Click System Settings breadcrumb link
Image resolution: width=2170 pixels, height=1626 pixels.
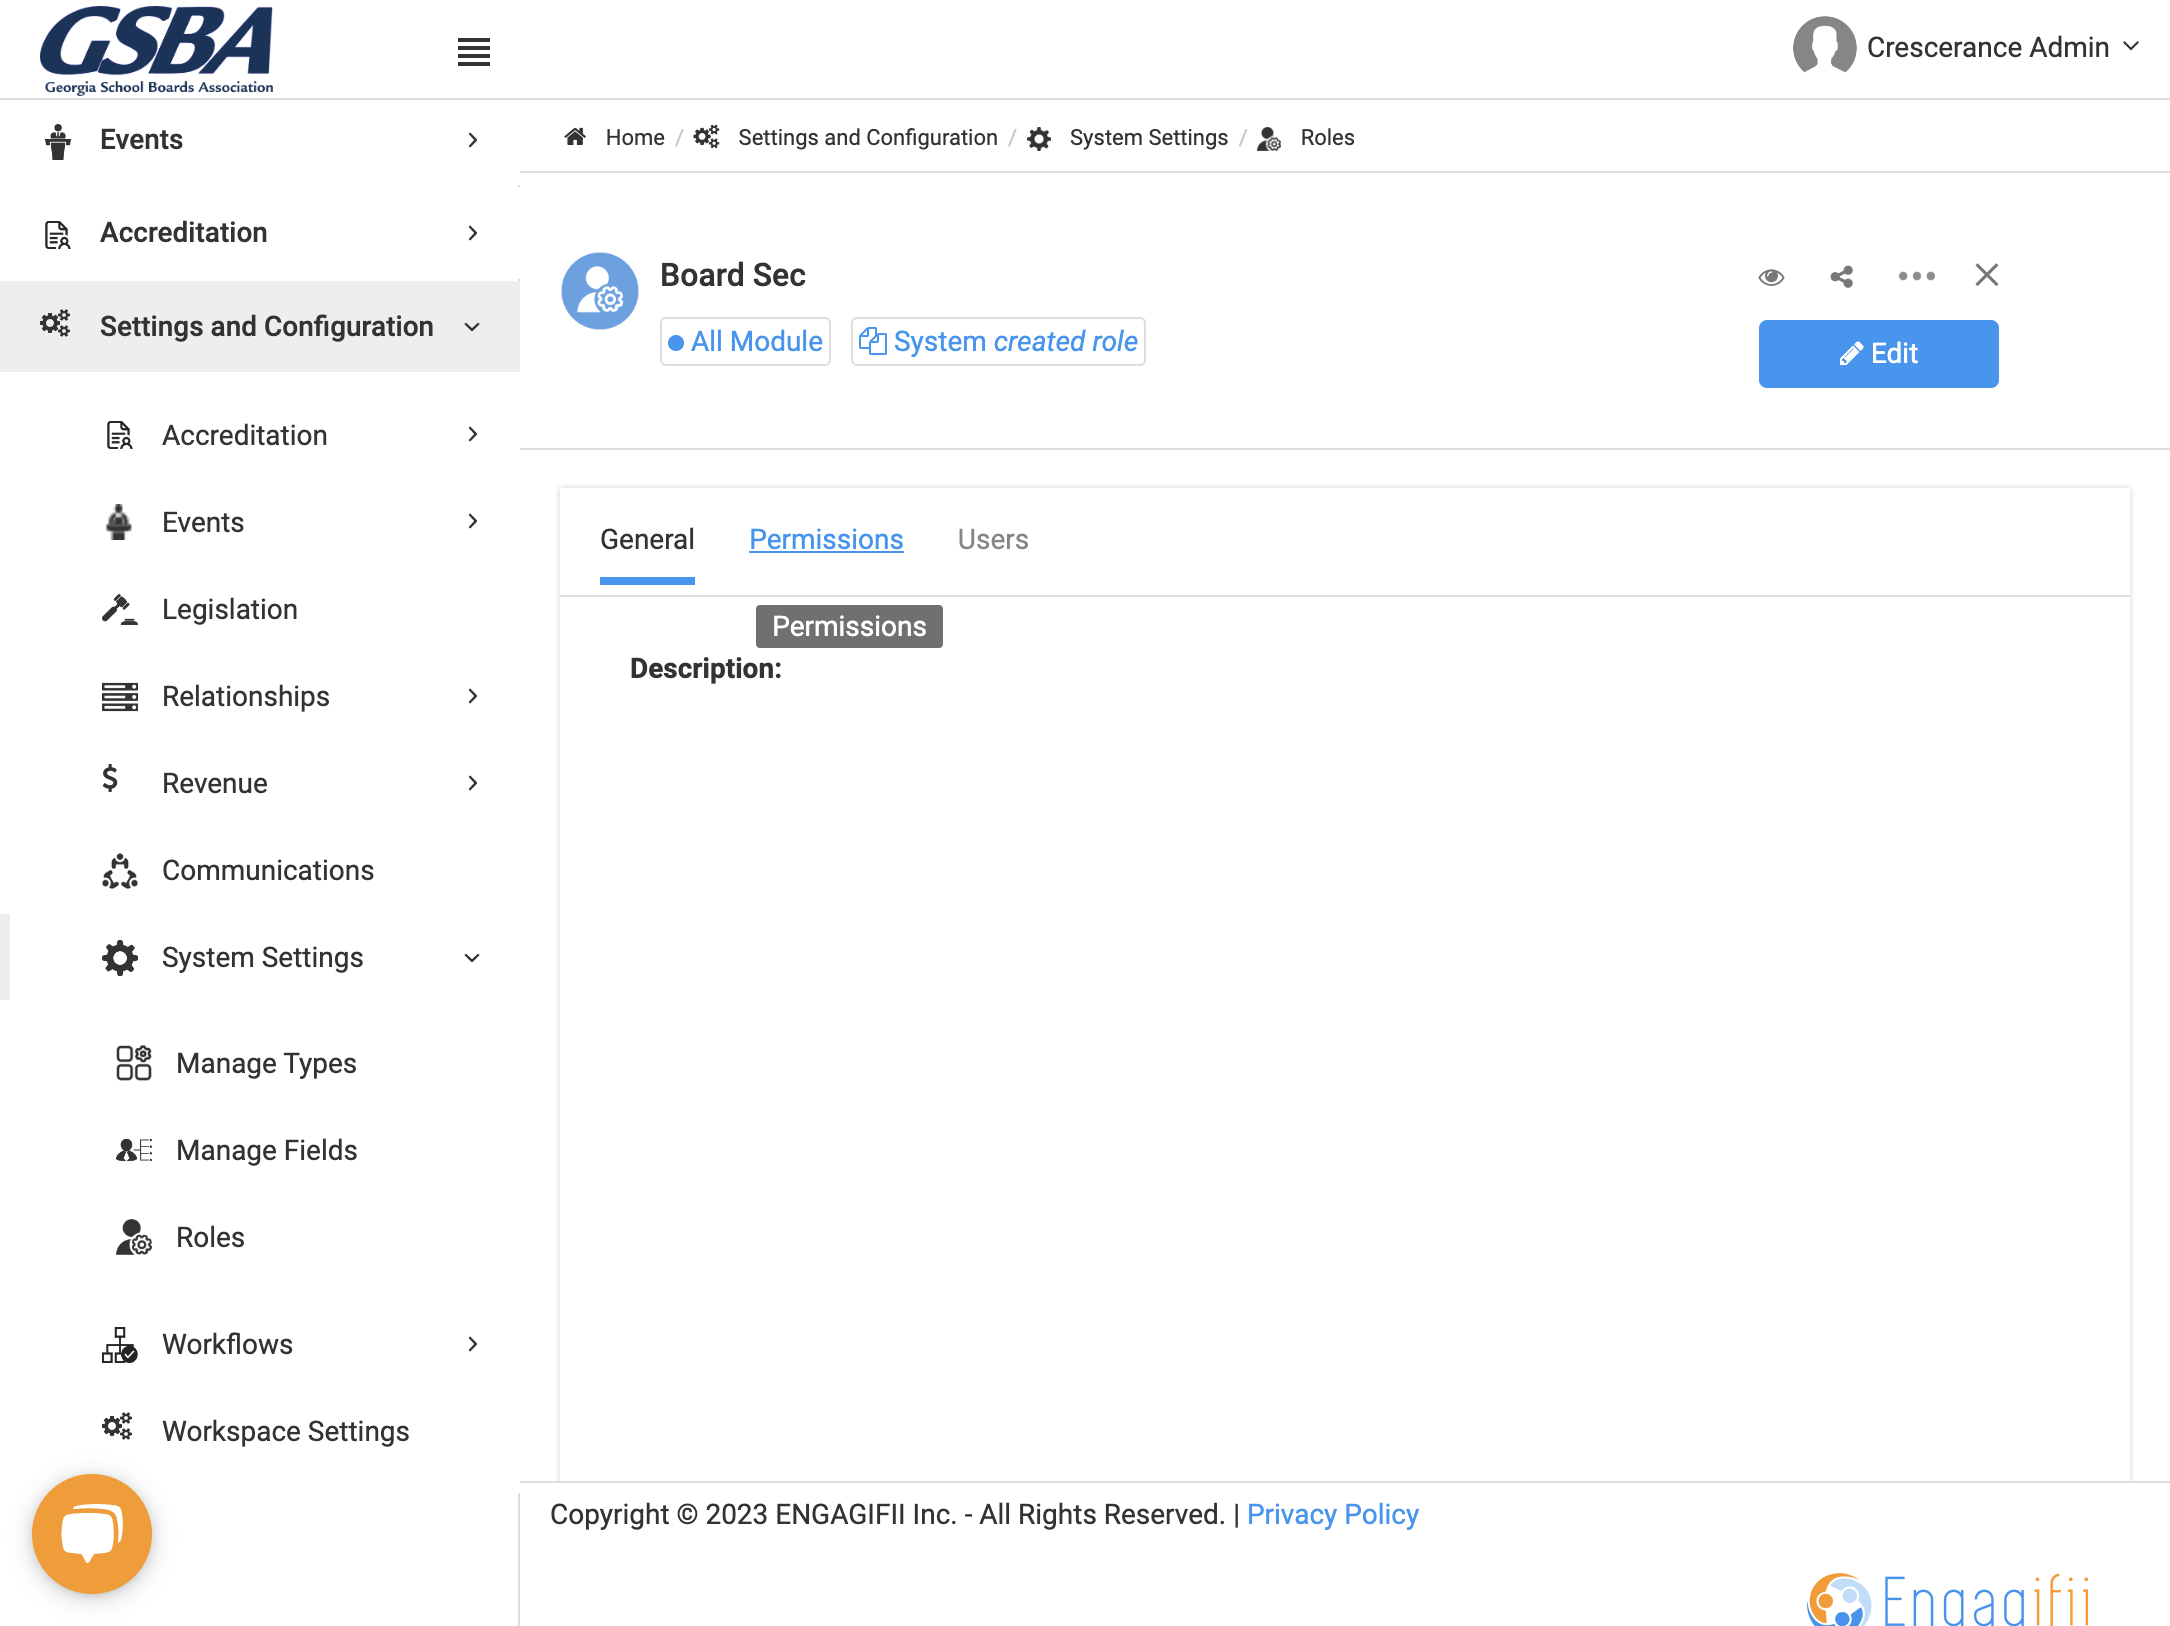tap(1148, 137)
